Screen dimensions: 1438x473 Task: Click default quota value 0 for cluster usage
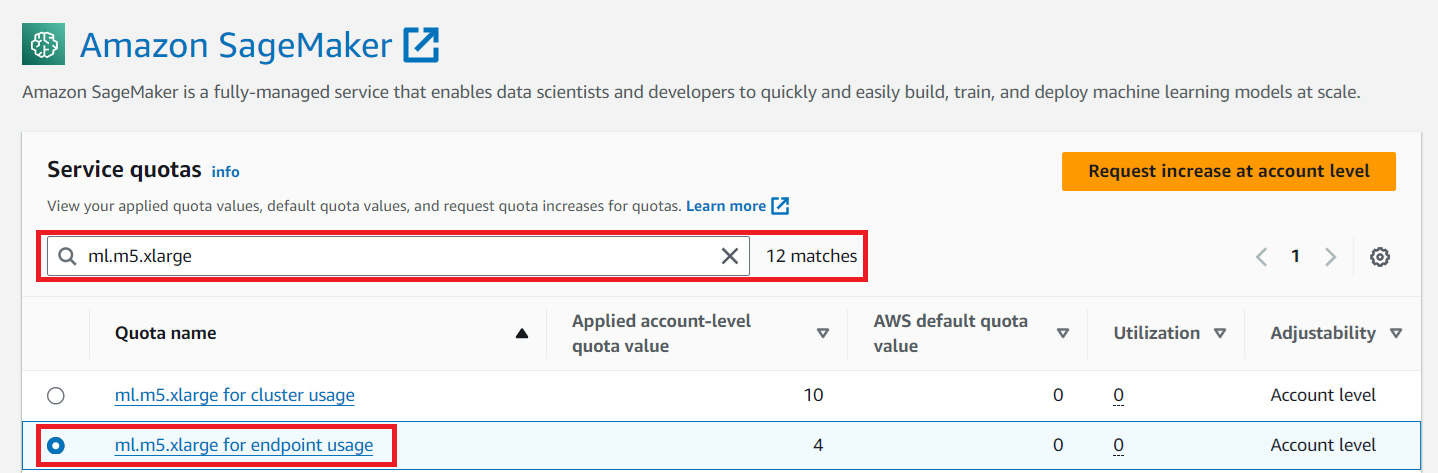[x=1058, y=395]
